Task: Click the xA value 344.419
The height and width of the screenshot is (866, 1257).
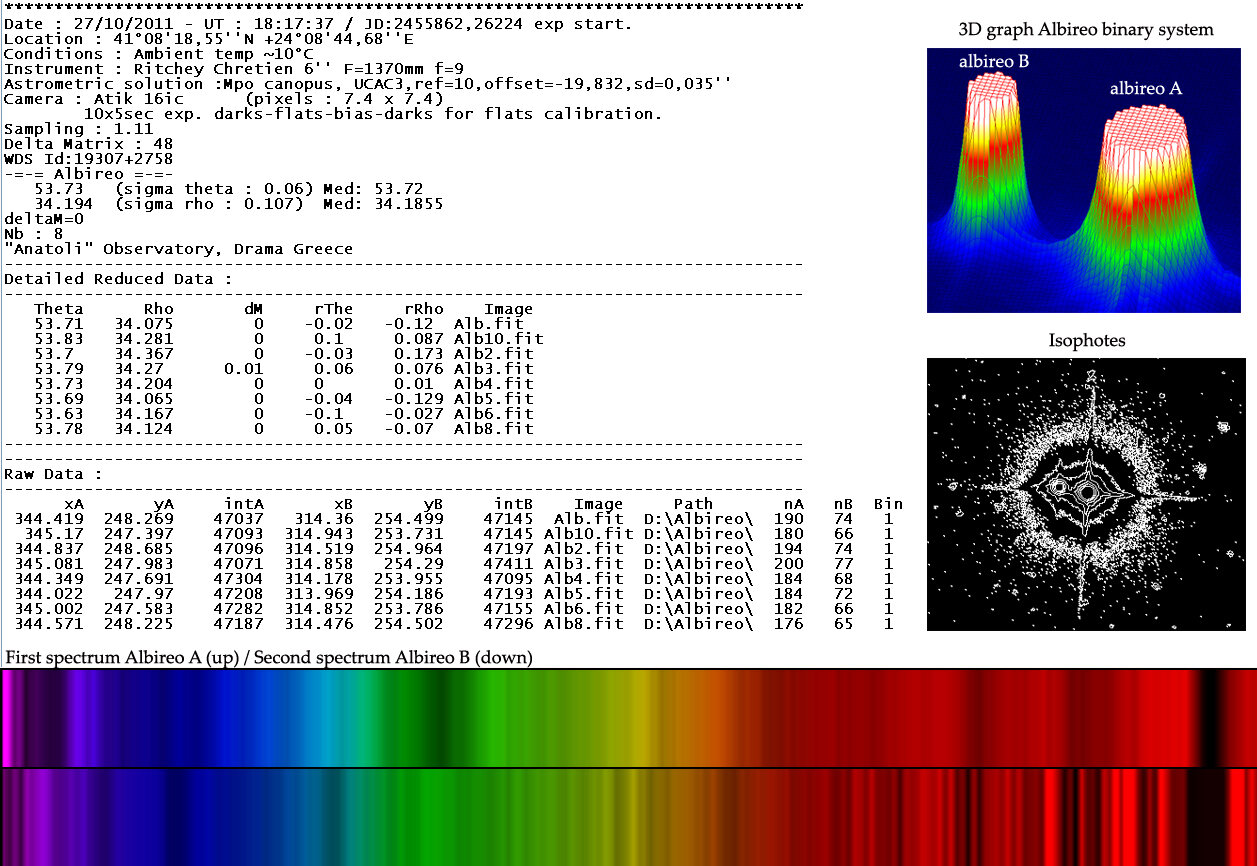Action: [x=49, y=519]
